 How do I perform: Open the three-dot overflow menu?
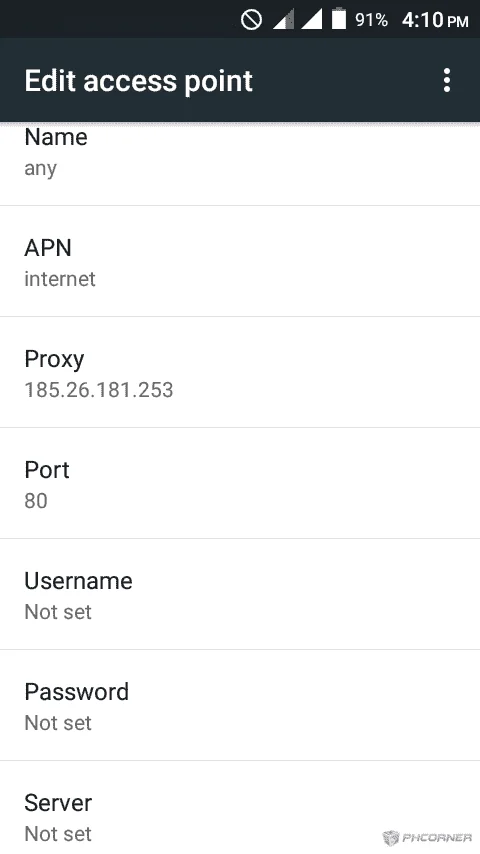click(x=447, y=80)
